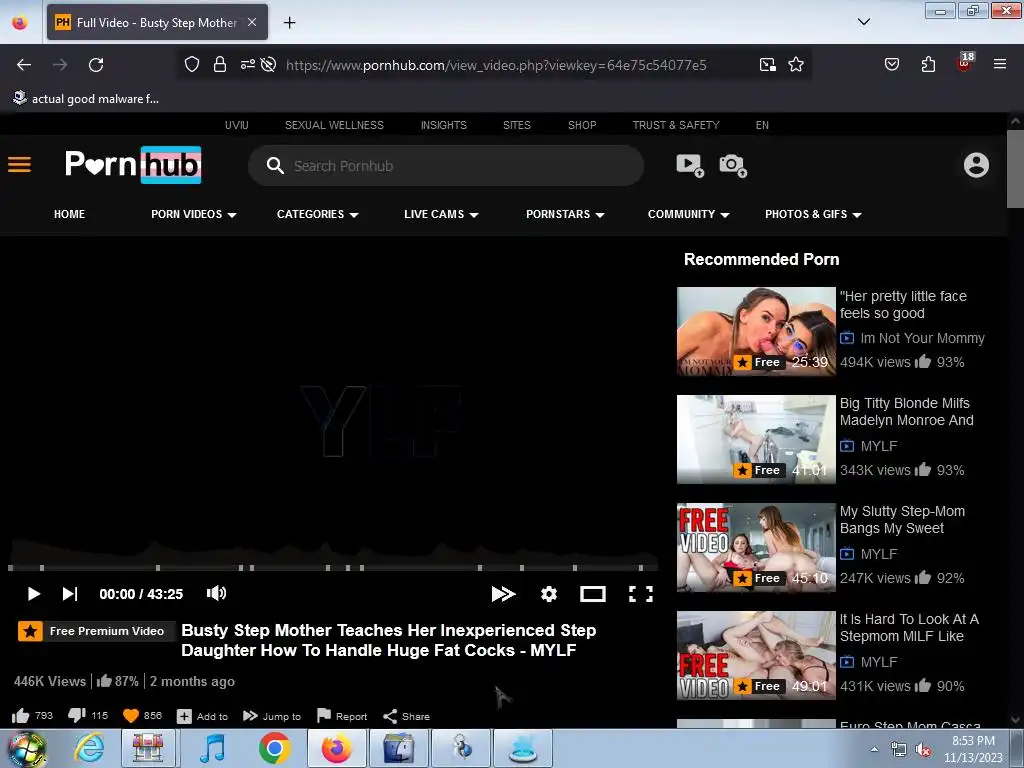
Task: Expand the PORNSTARS dropdown
Action: click(565, 214)
